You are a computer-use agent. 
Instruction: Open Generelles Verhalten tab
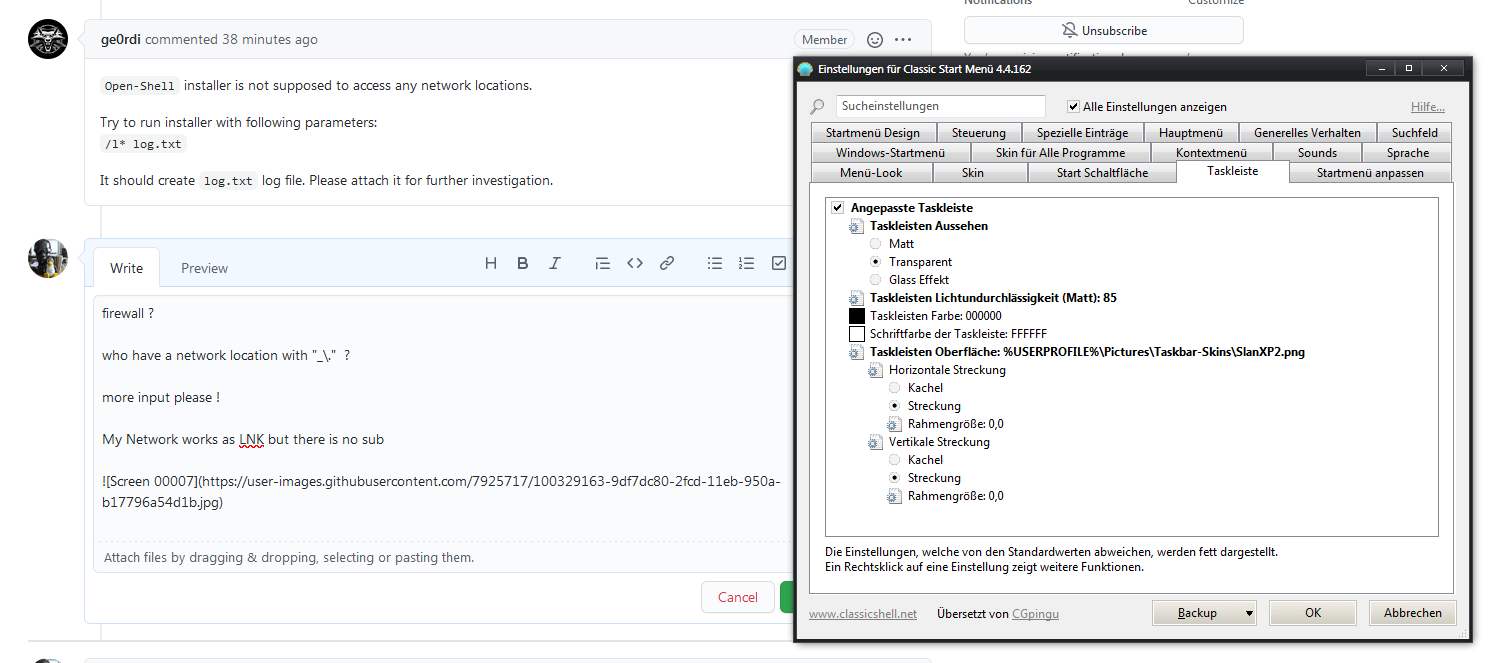coord(1307,133)
